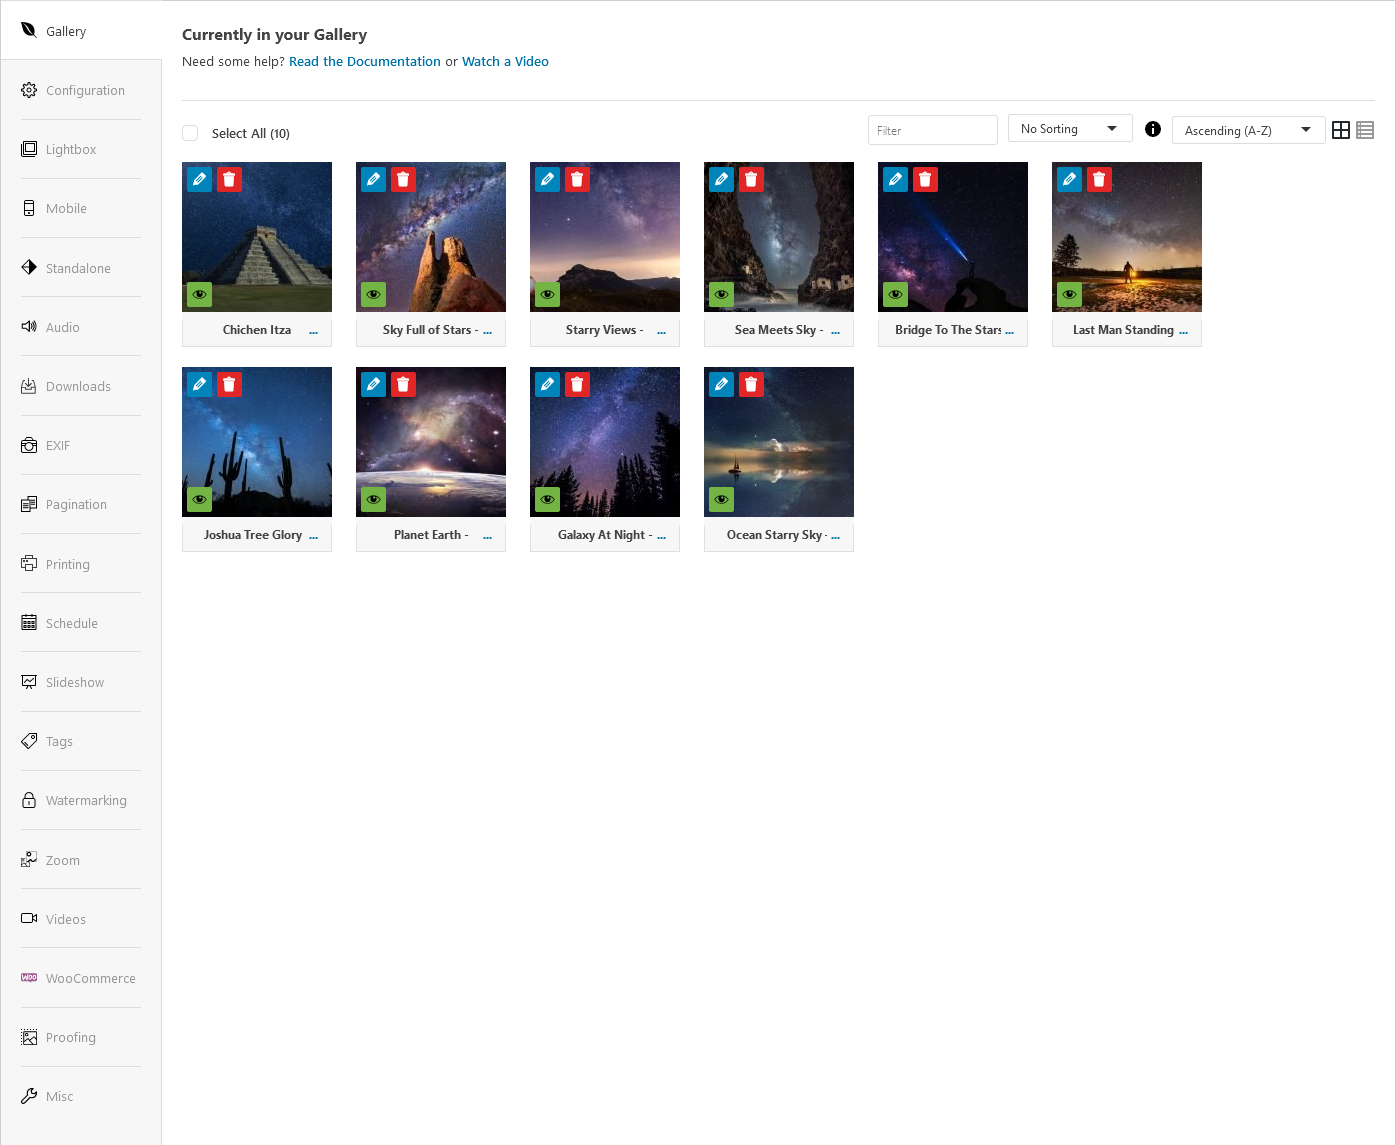Open the No Sorting dropdown
Screen dimensions: 1396x1145
[x=1069, y=129]
